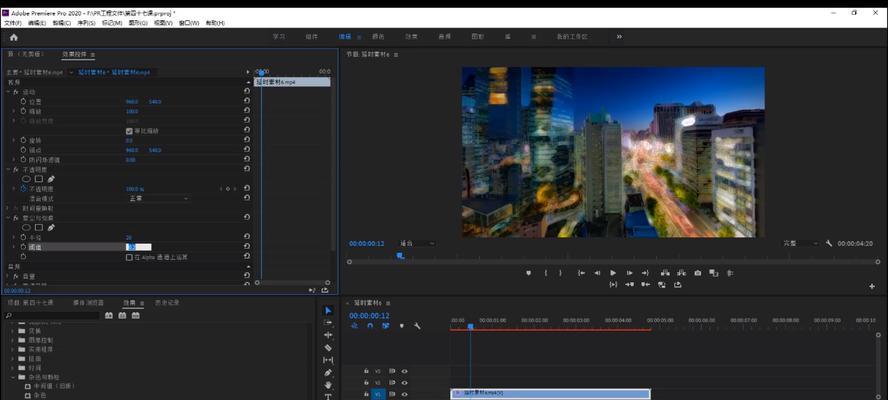Select the Type tool
Image resolution: width=888 pixels, height=400 pixels.
(328, 397)
